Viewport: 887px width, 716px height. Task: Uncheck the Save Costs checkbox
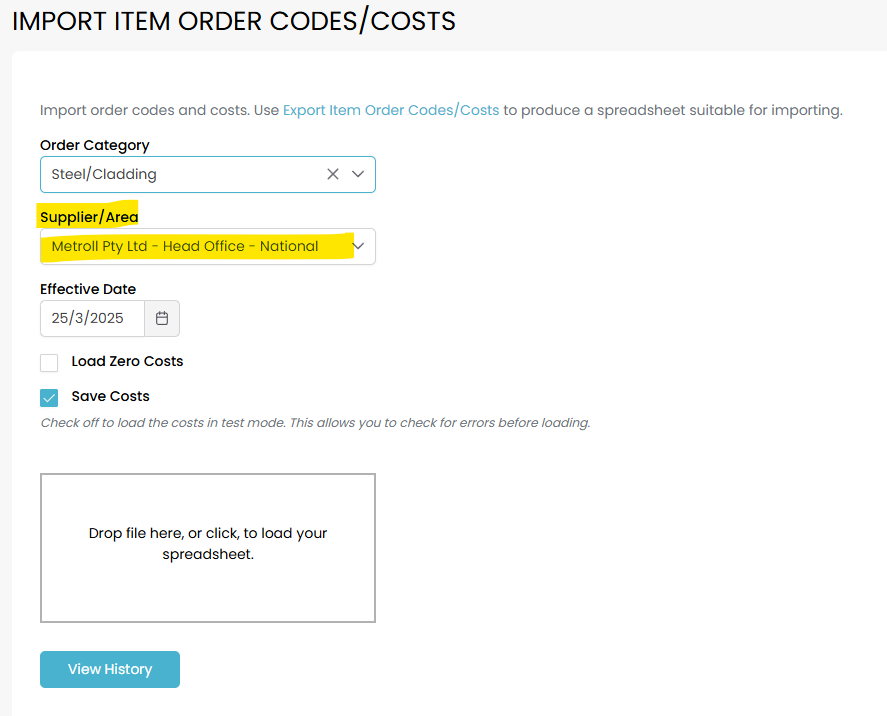pos(49,397)
